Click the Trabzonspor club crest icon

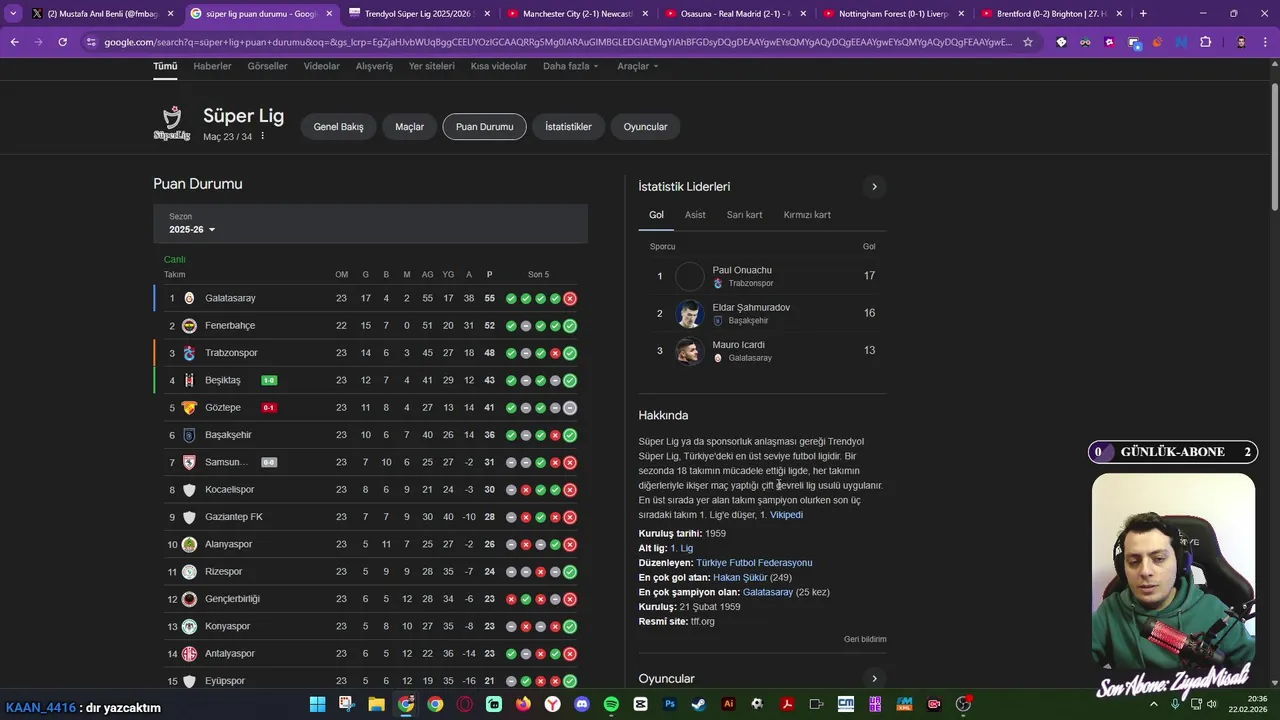coord(189,353)
